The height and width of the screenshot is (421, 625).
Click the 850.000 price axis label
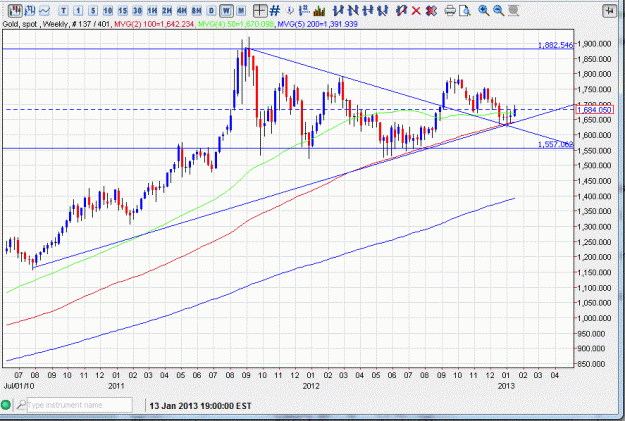[x=594, y=364]
